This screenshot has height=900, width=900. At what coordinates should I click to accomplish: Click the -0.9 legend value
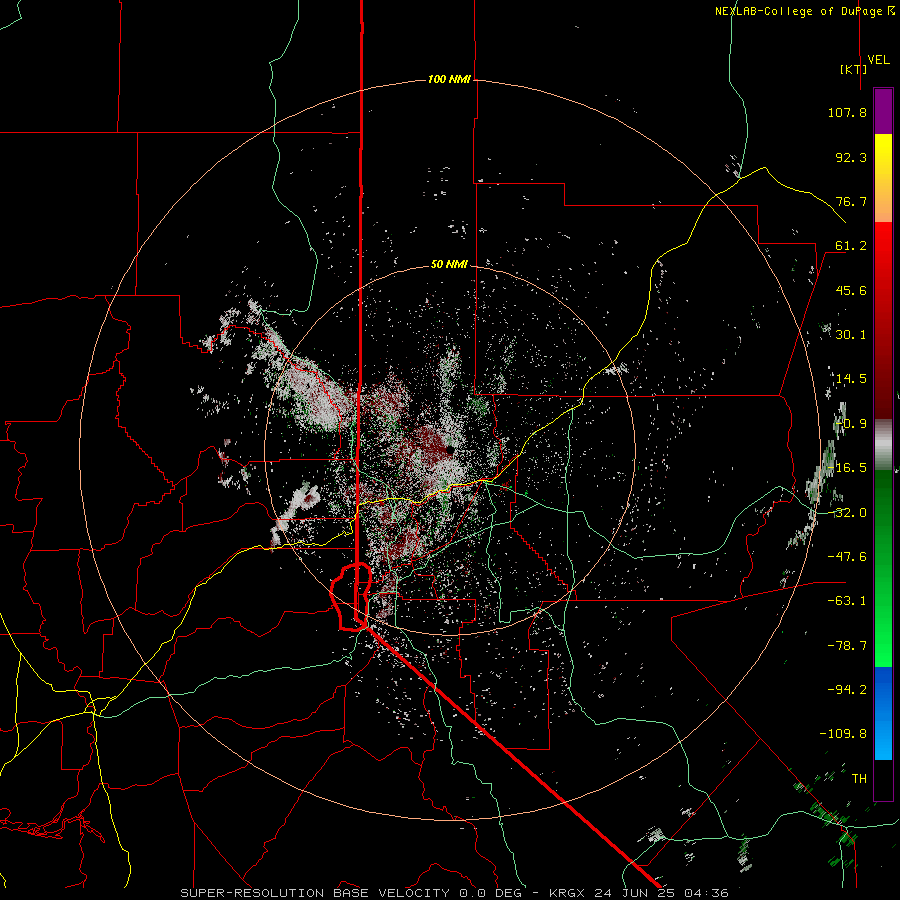851,424
